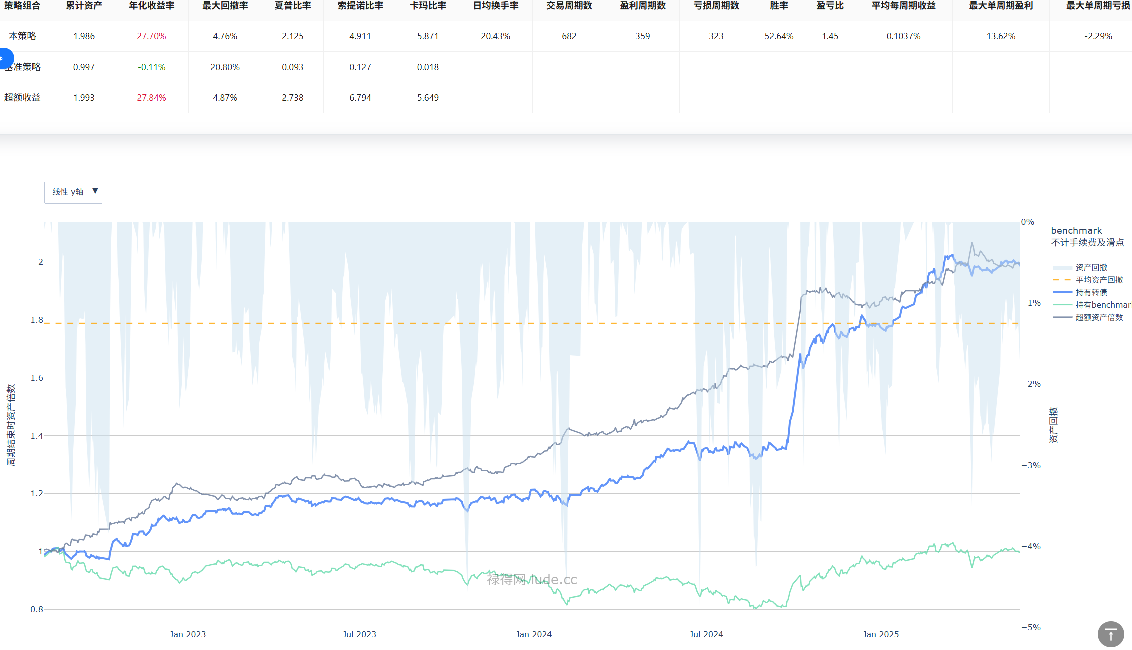
Task: Click the red 27.84% excess return value
Action: [152, 98]
